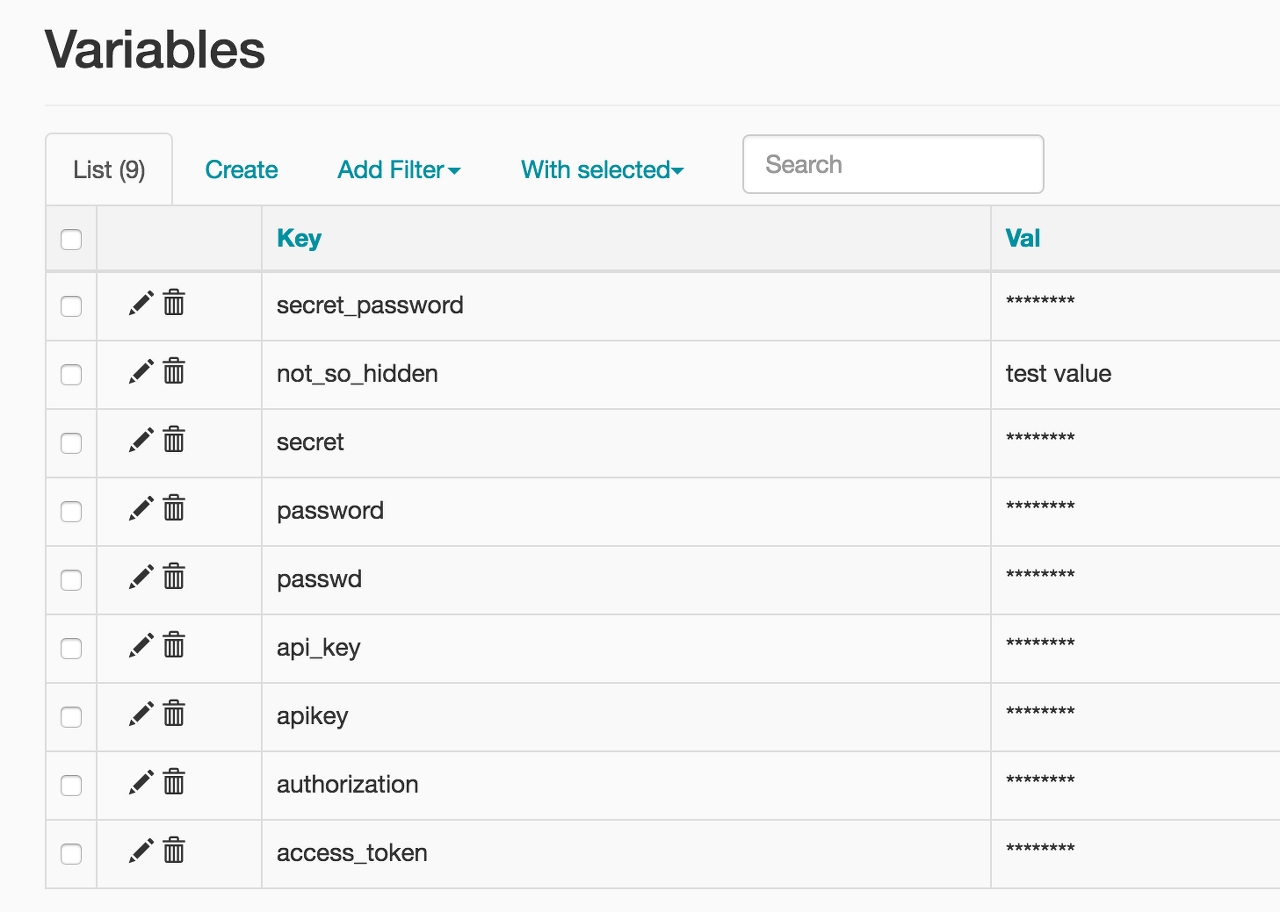1280x912 pixels.
Task: Delete the api_key variable with trash icon
Action: pyautogui.click(x=174, y=644)
